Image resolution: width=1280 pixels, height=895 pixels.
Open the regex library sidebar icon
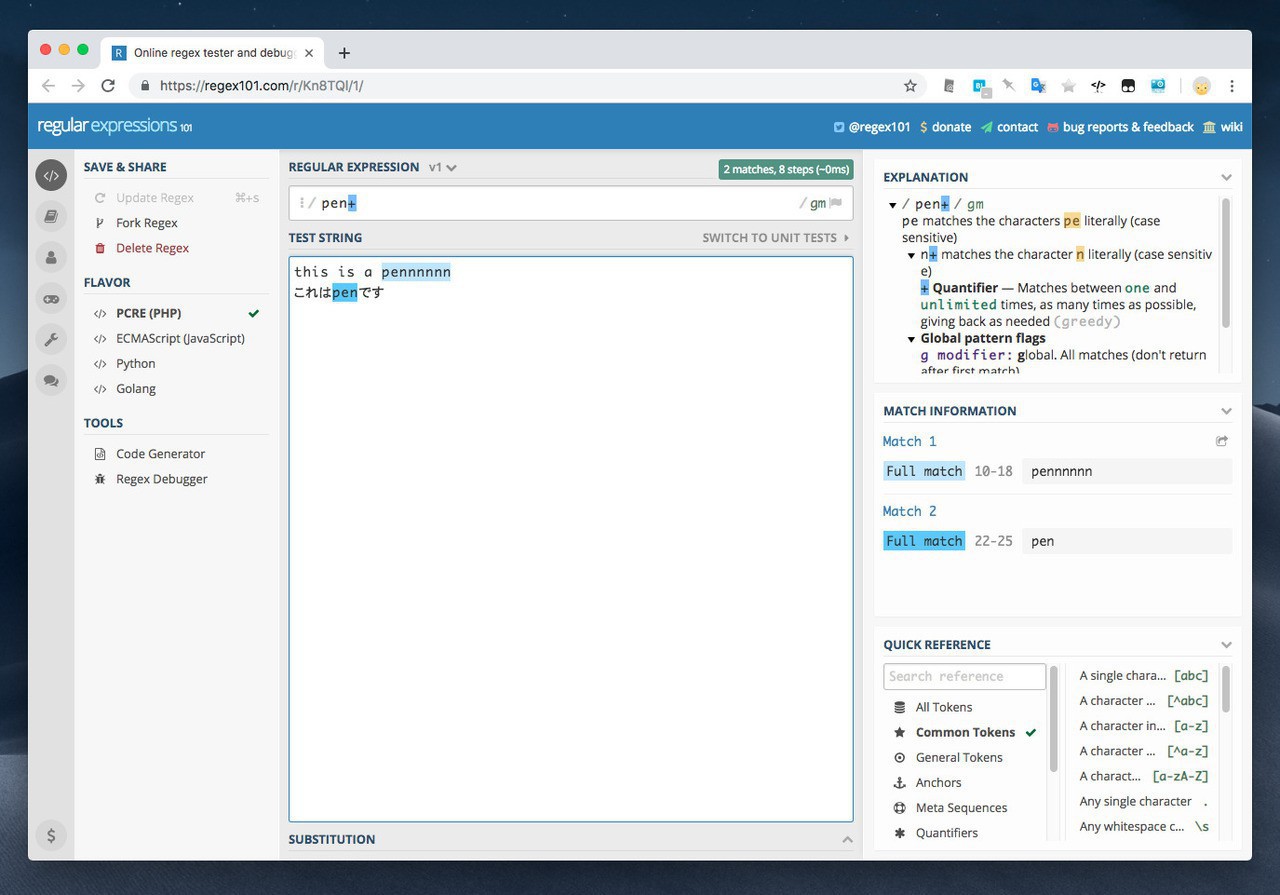pyautogui.click(x=51, y=216)
